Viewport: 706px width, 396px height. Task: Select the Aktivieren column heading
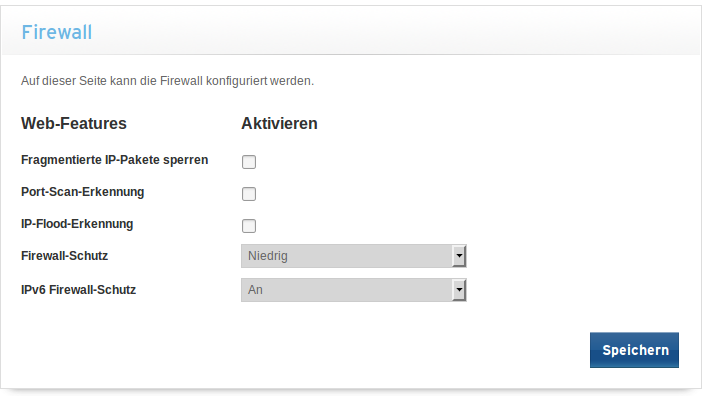[x=279, y=123]
